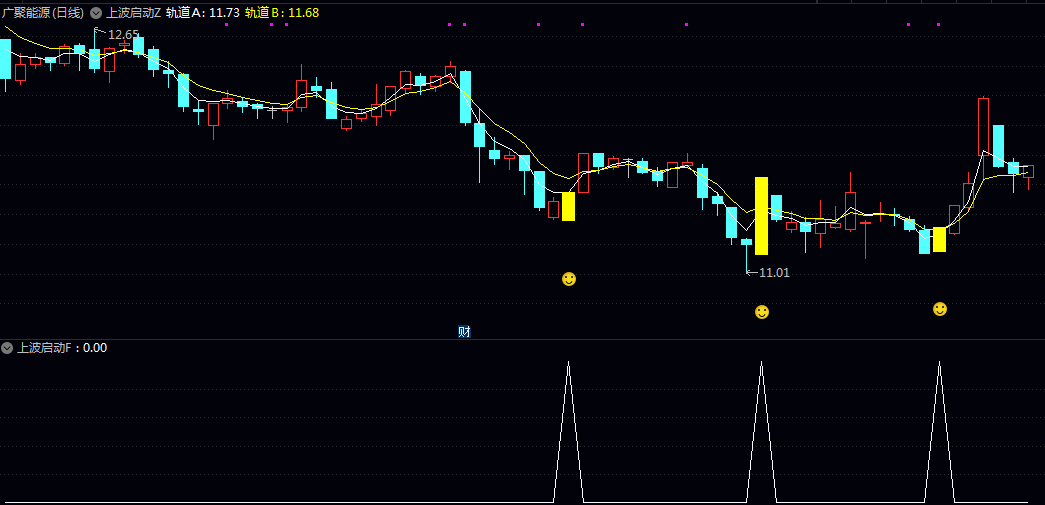Click the 上波启动Z indicator name

[x=133, y=13]
